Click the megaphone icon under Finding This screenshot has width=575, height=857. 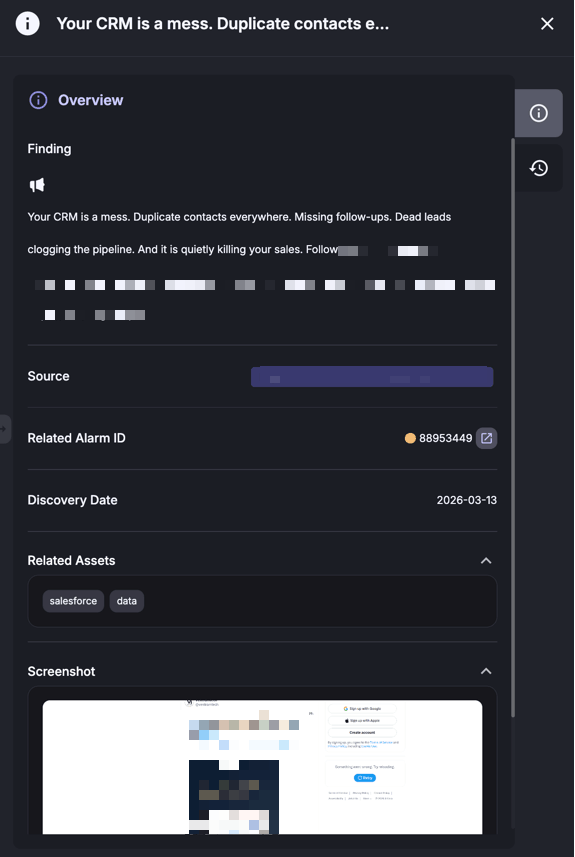(37, 185)
